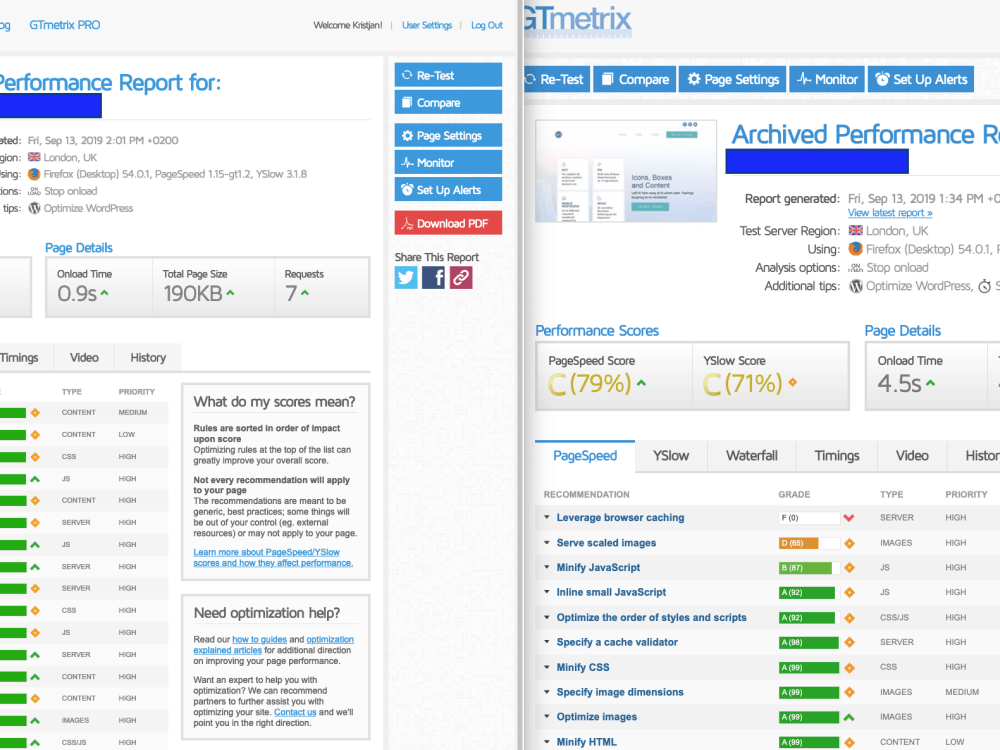
Task: Click the Onload Time 0.9s value
Action: pos(77,293)
